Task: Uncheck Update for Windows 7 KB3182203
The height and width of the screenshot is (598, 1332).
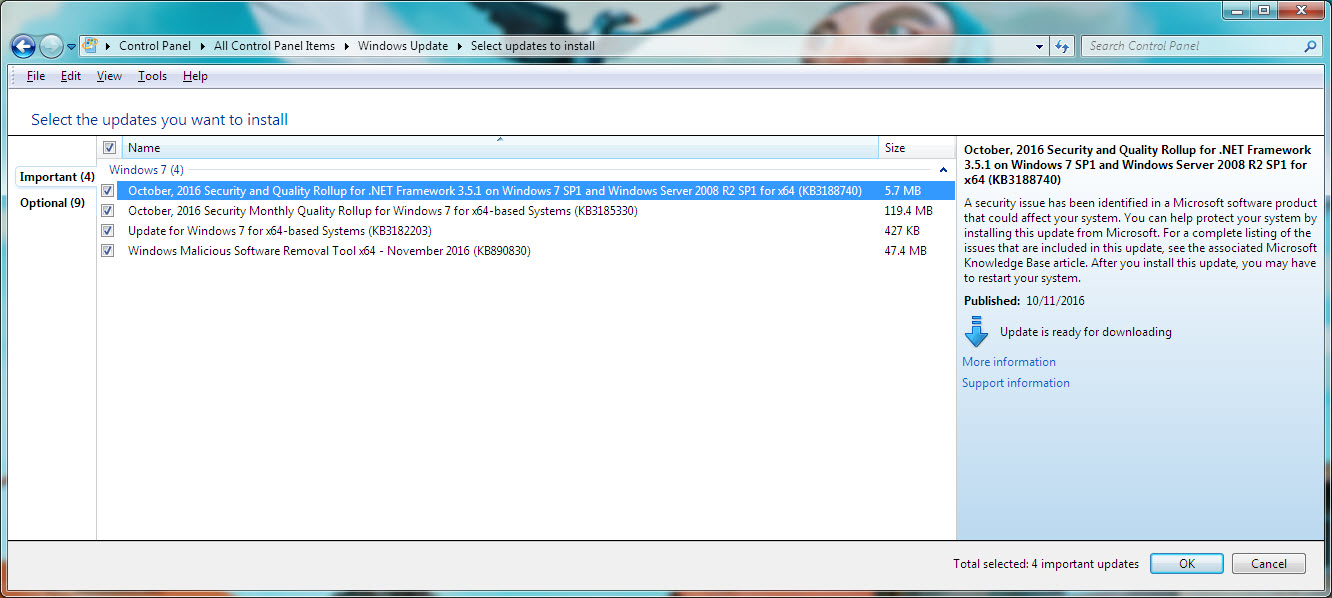Action: (108, 231)
